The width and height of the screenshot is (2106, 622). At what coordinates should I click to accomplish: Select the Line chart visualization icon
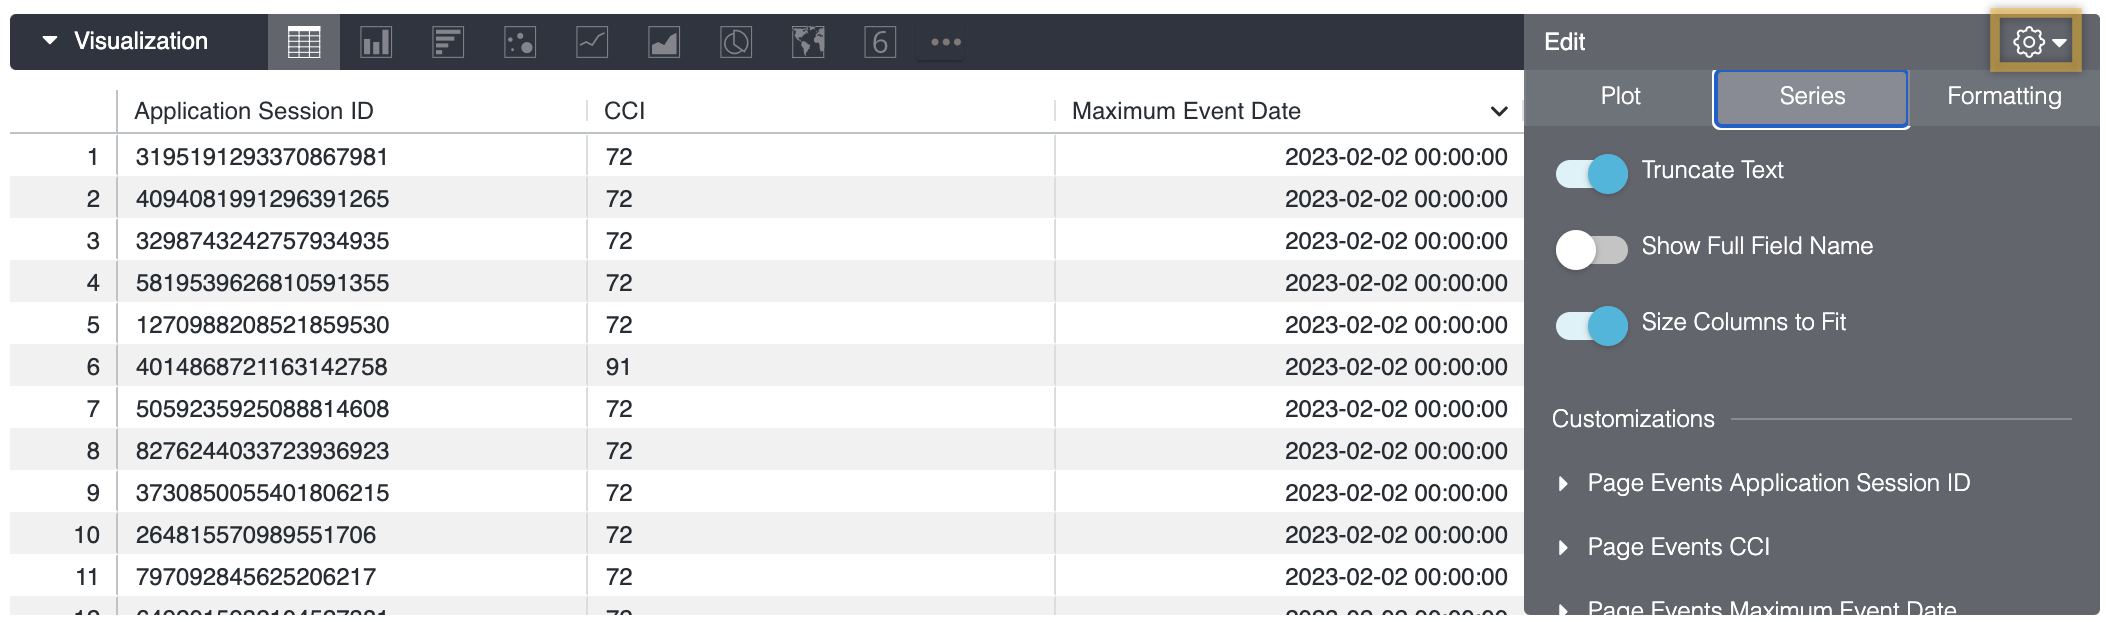592,42
